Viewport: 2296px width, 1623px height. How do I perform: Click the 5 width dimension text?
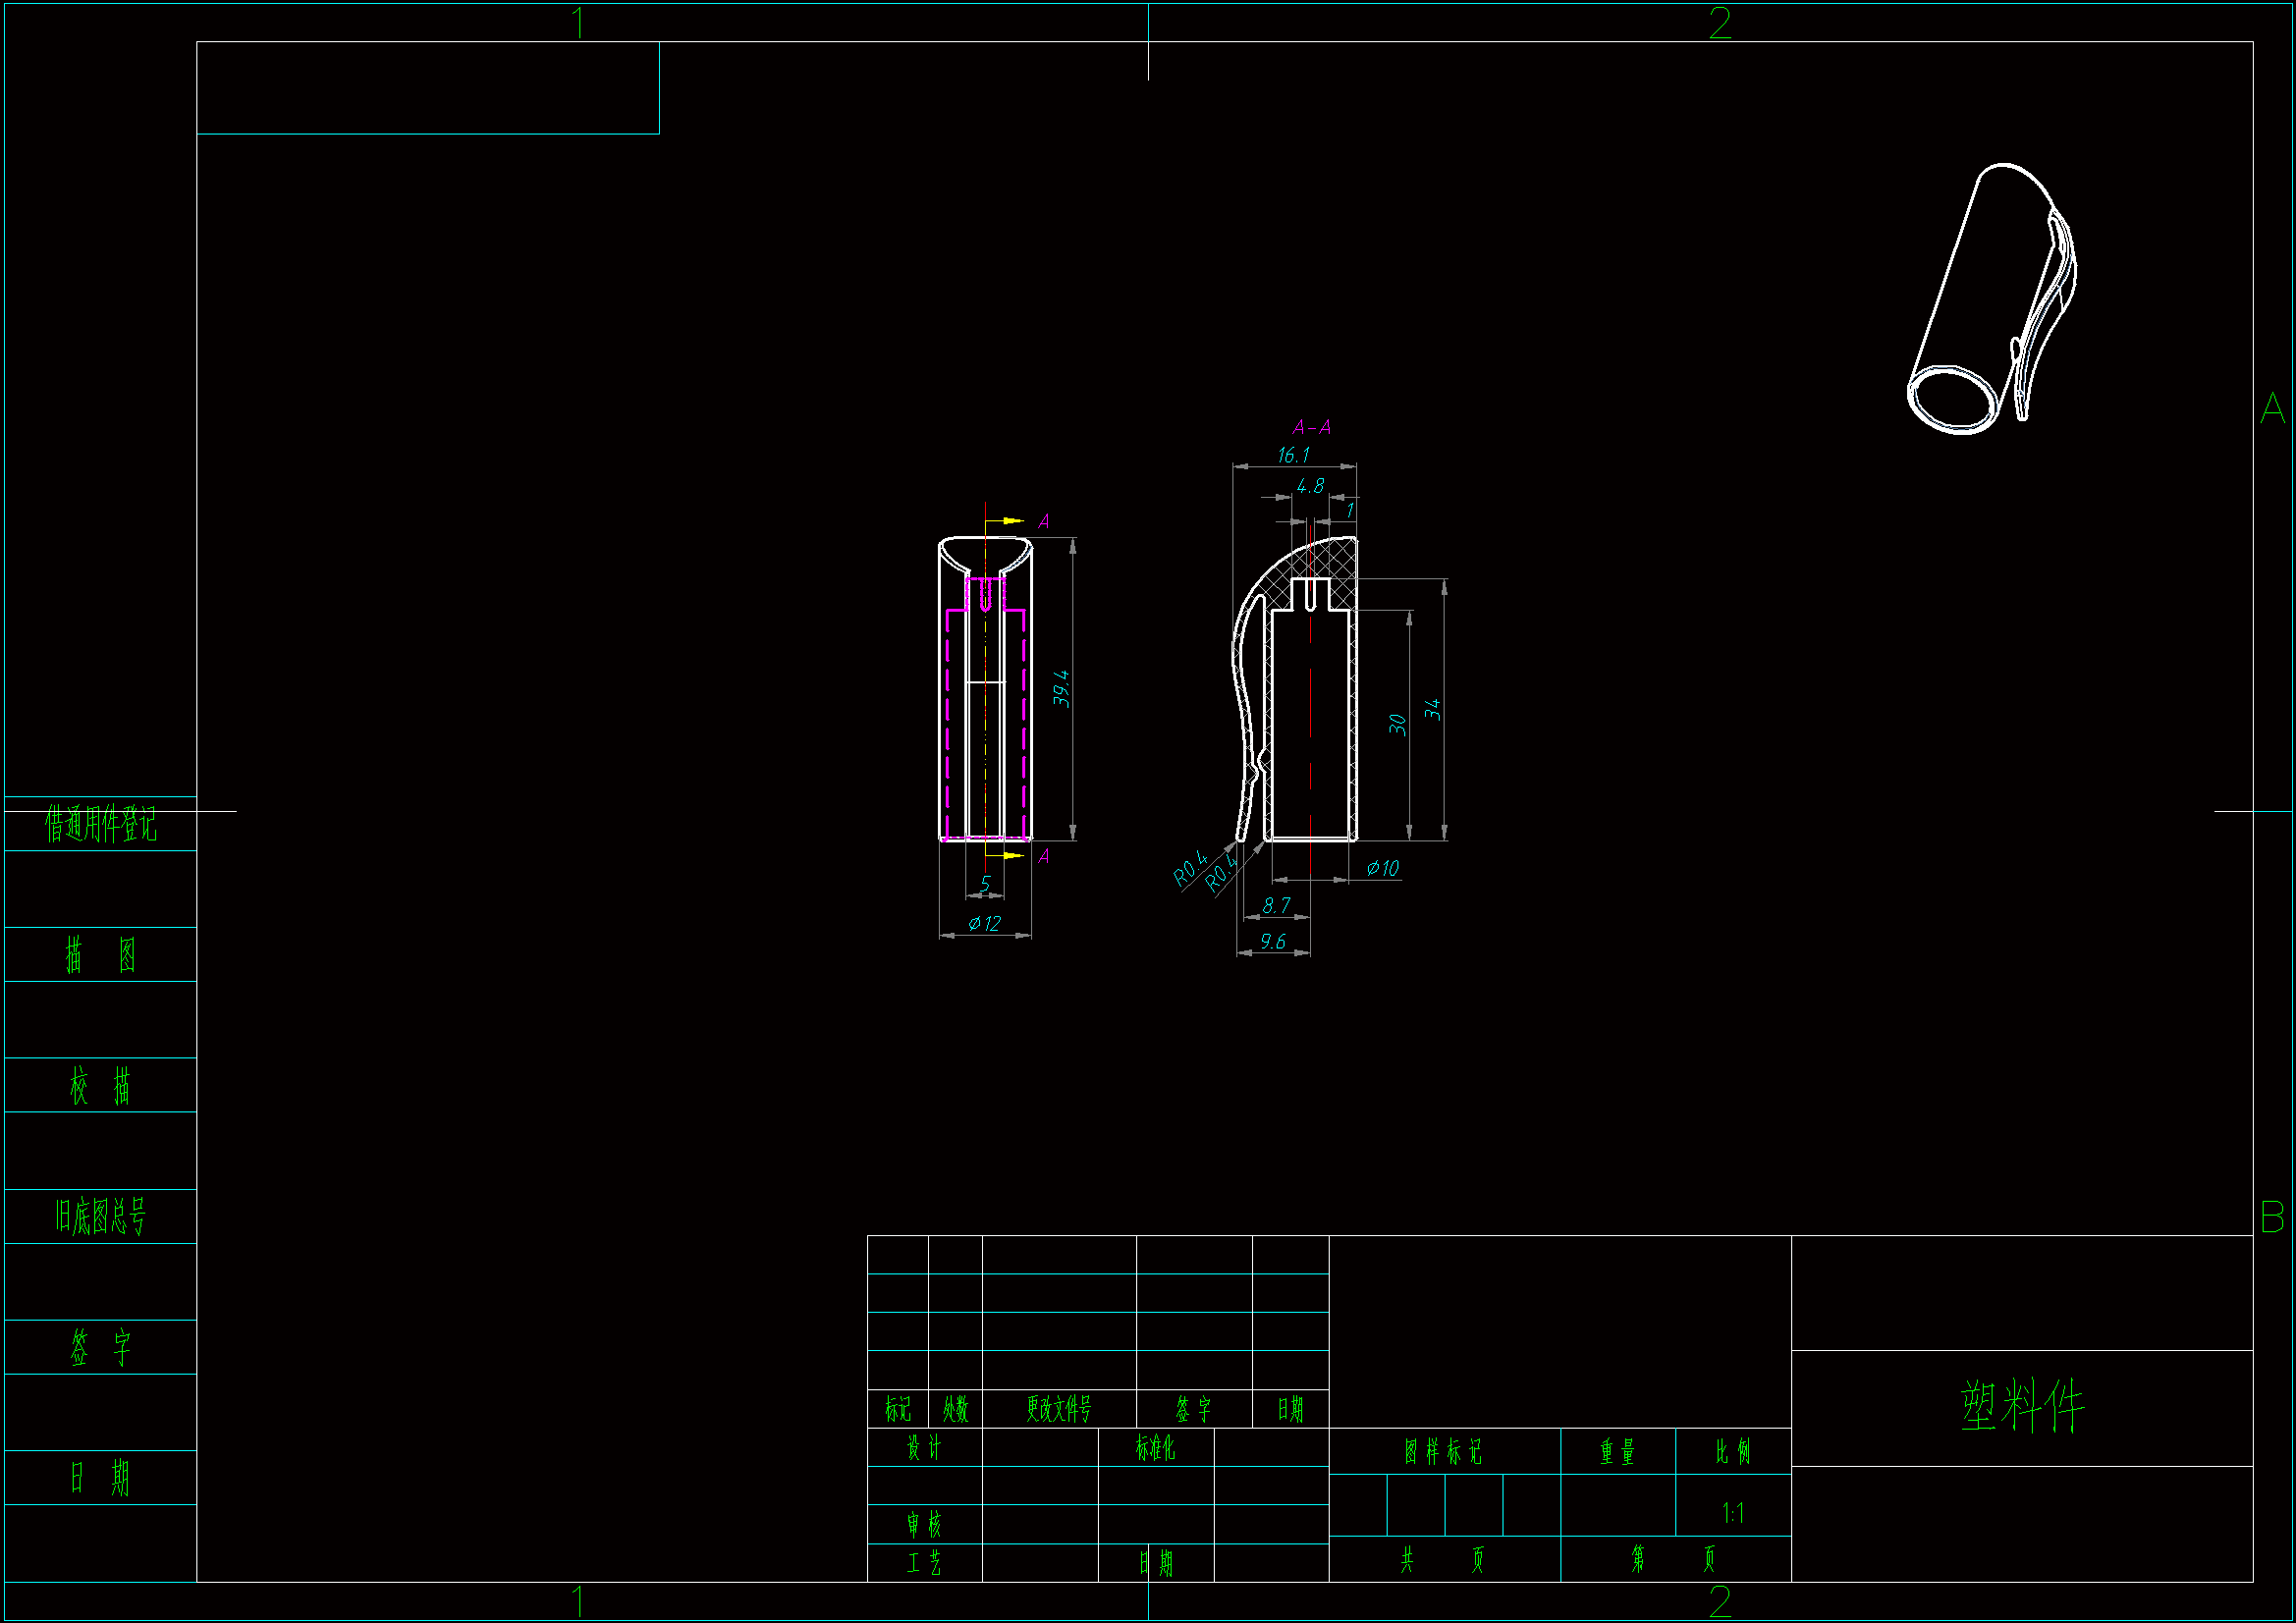pos(985,884)
